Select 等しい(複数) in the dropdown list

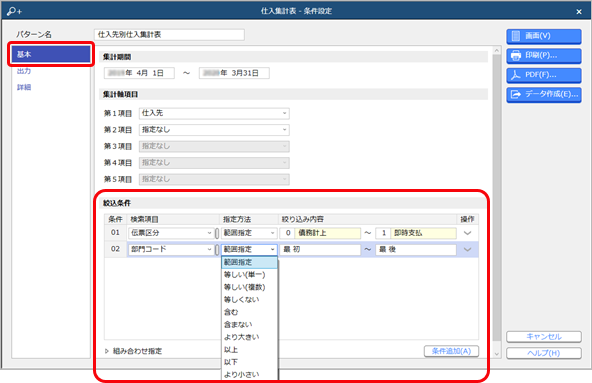[249, 287]
